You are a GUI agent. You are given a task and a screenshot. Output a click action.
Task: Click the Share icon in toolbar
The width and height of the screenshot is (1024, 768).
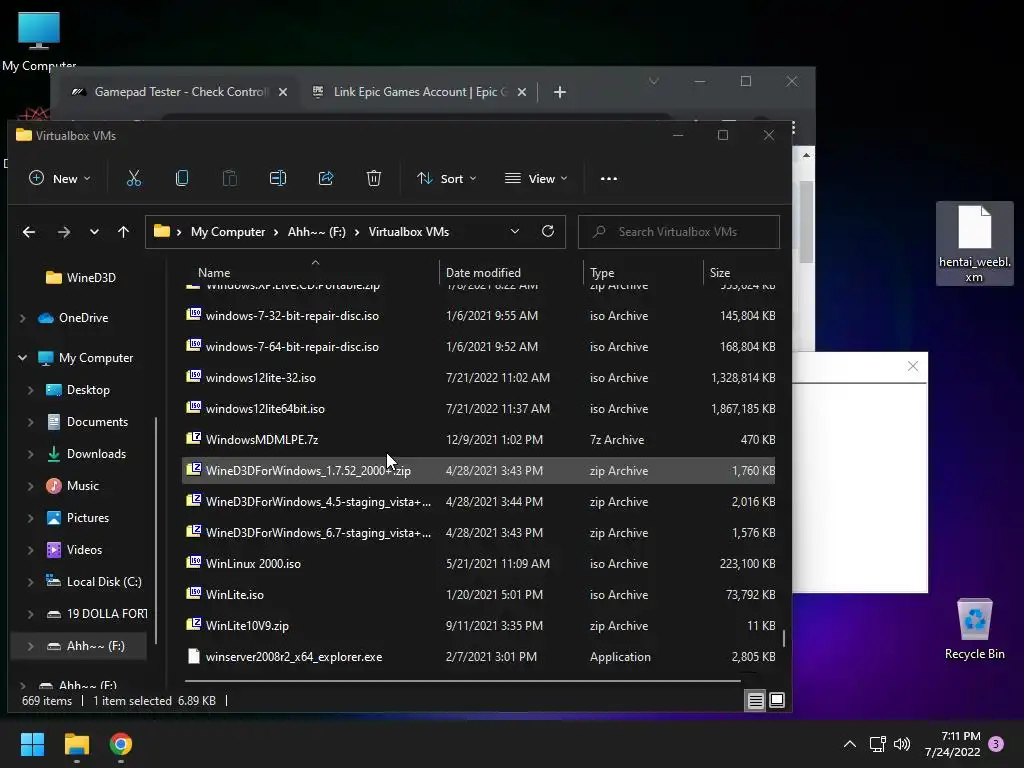[x=326, y=178]
